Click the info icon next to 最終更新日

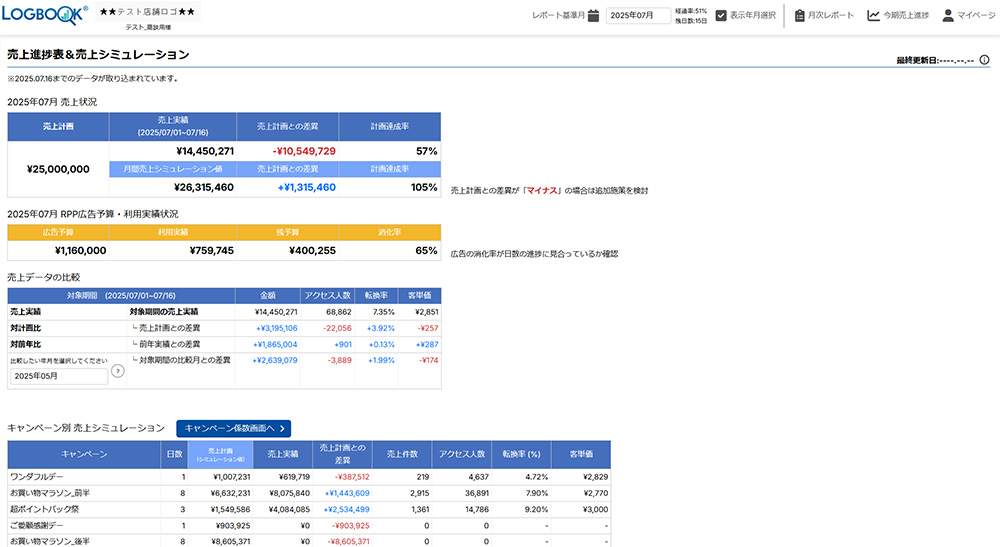[984, 60]
